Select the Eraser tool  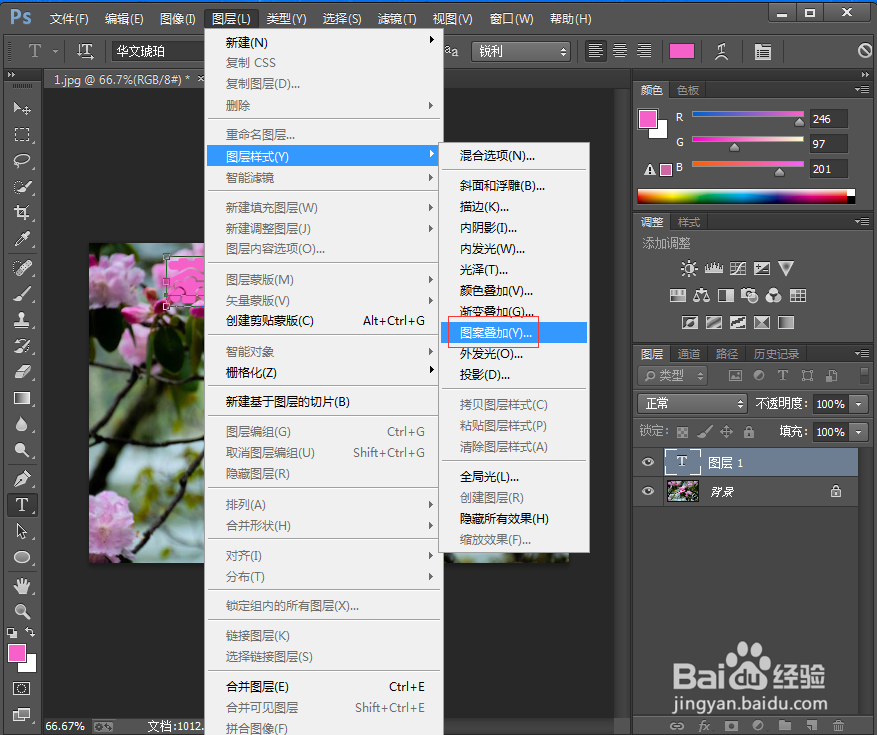(22, 372)
